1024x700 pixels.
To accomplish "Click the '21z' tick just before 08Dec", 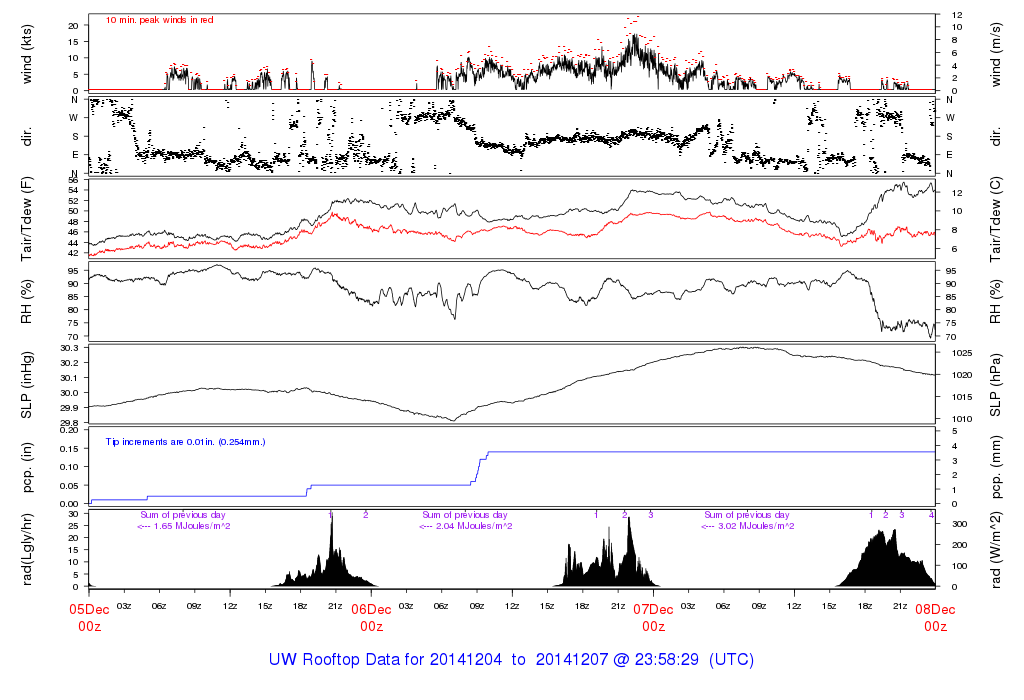I will click(900, 606).
